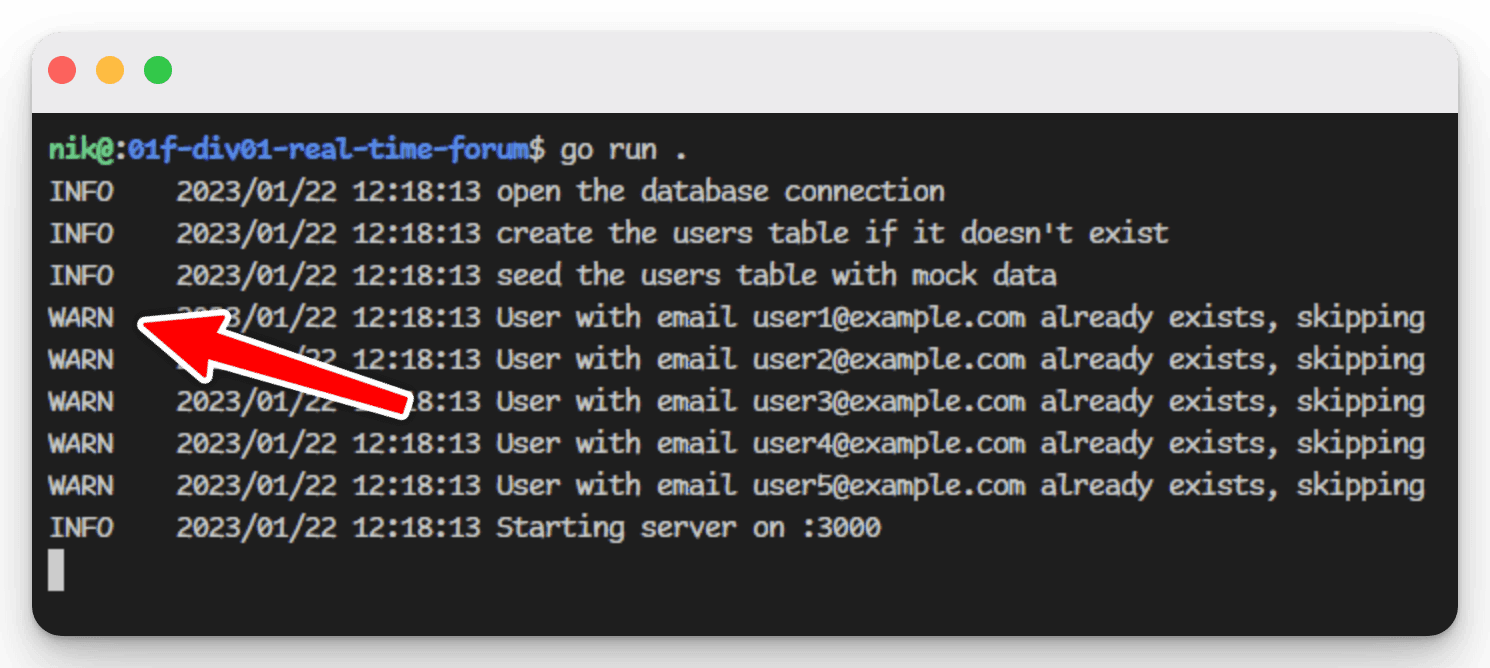Click the green maximize window button
1490x668 pixels.
pos(158,70)
